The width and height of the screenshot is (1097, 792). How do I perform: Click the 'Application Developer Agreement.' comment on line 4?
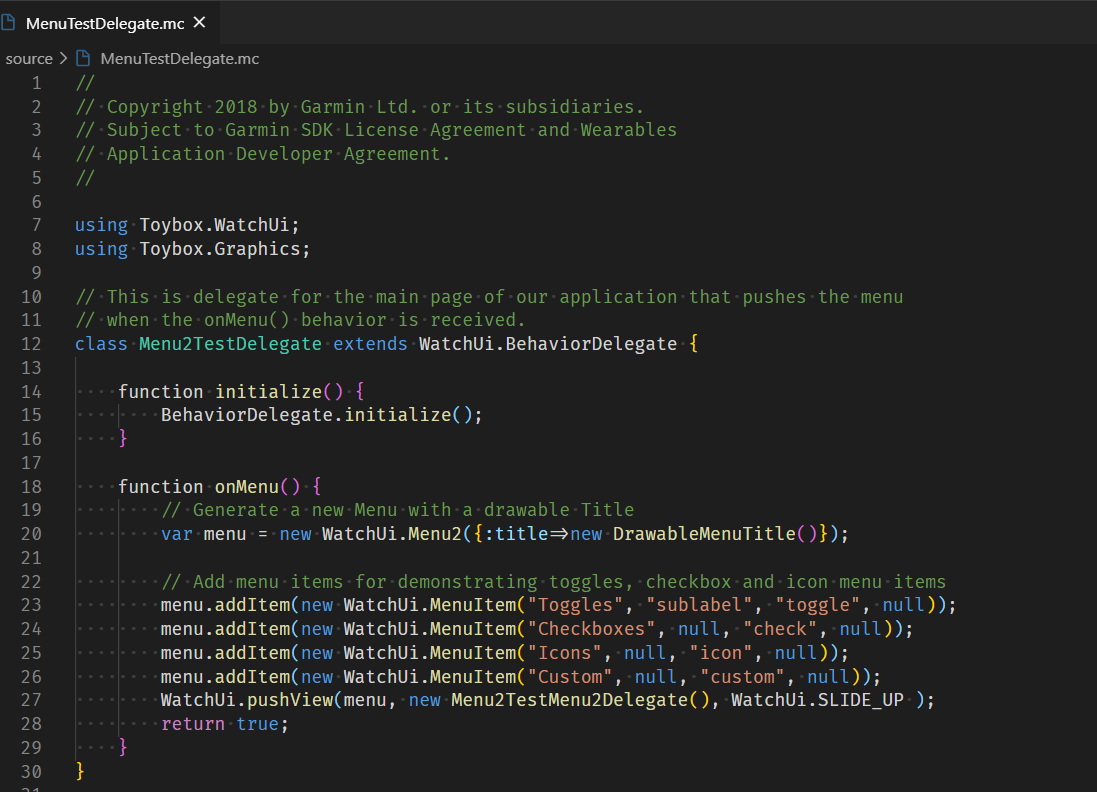[278, 154]
